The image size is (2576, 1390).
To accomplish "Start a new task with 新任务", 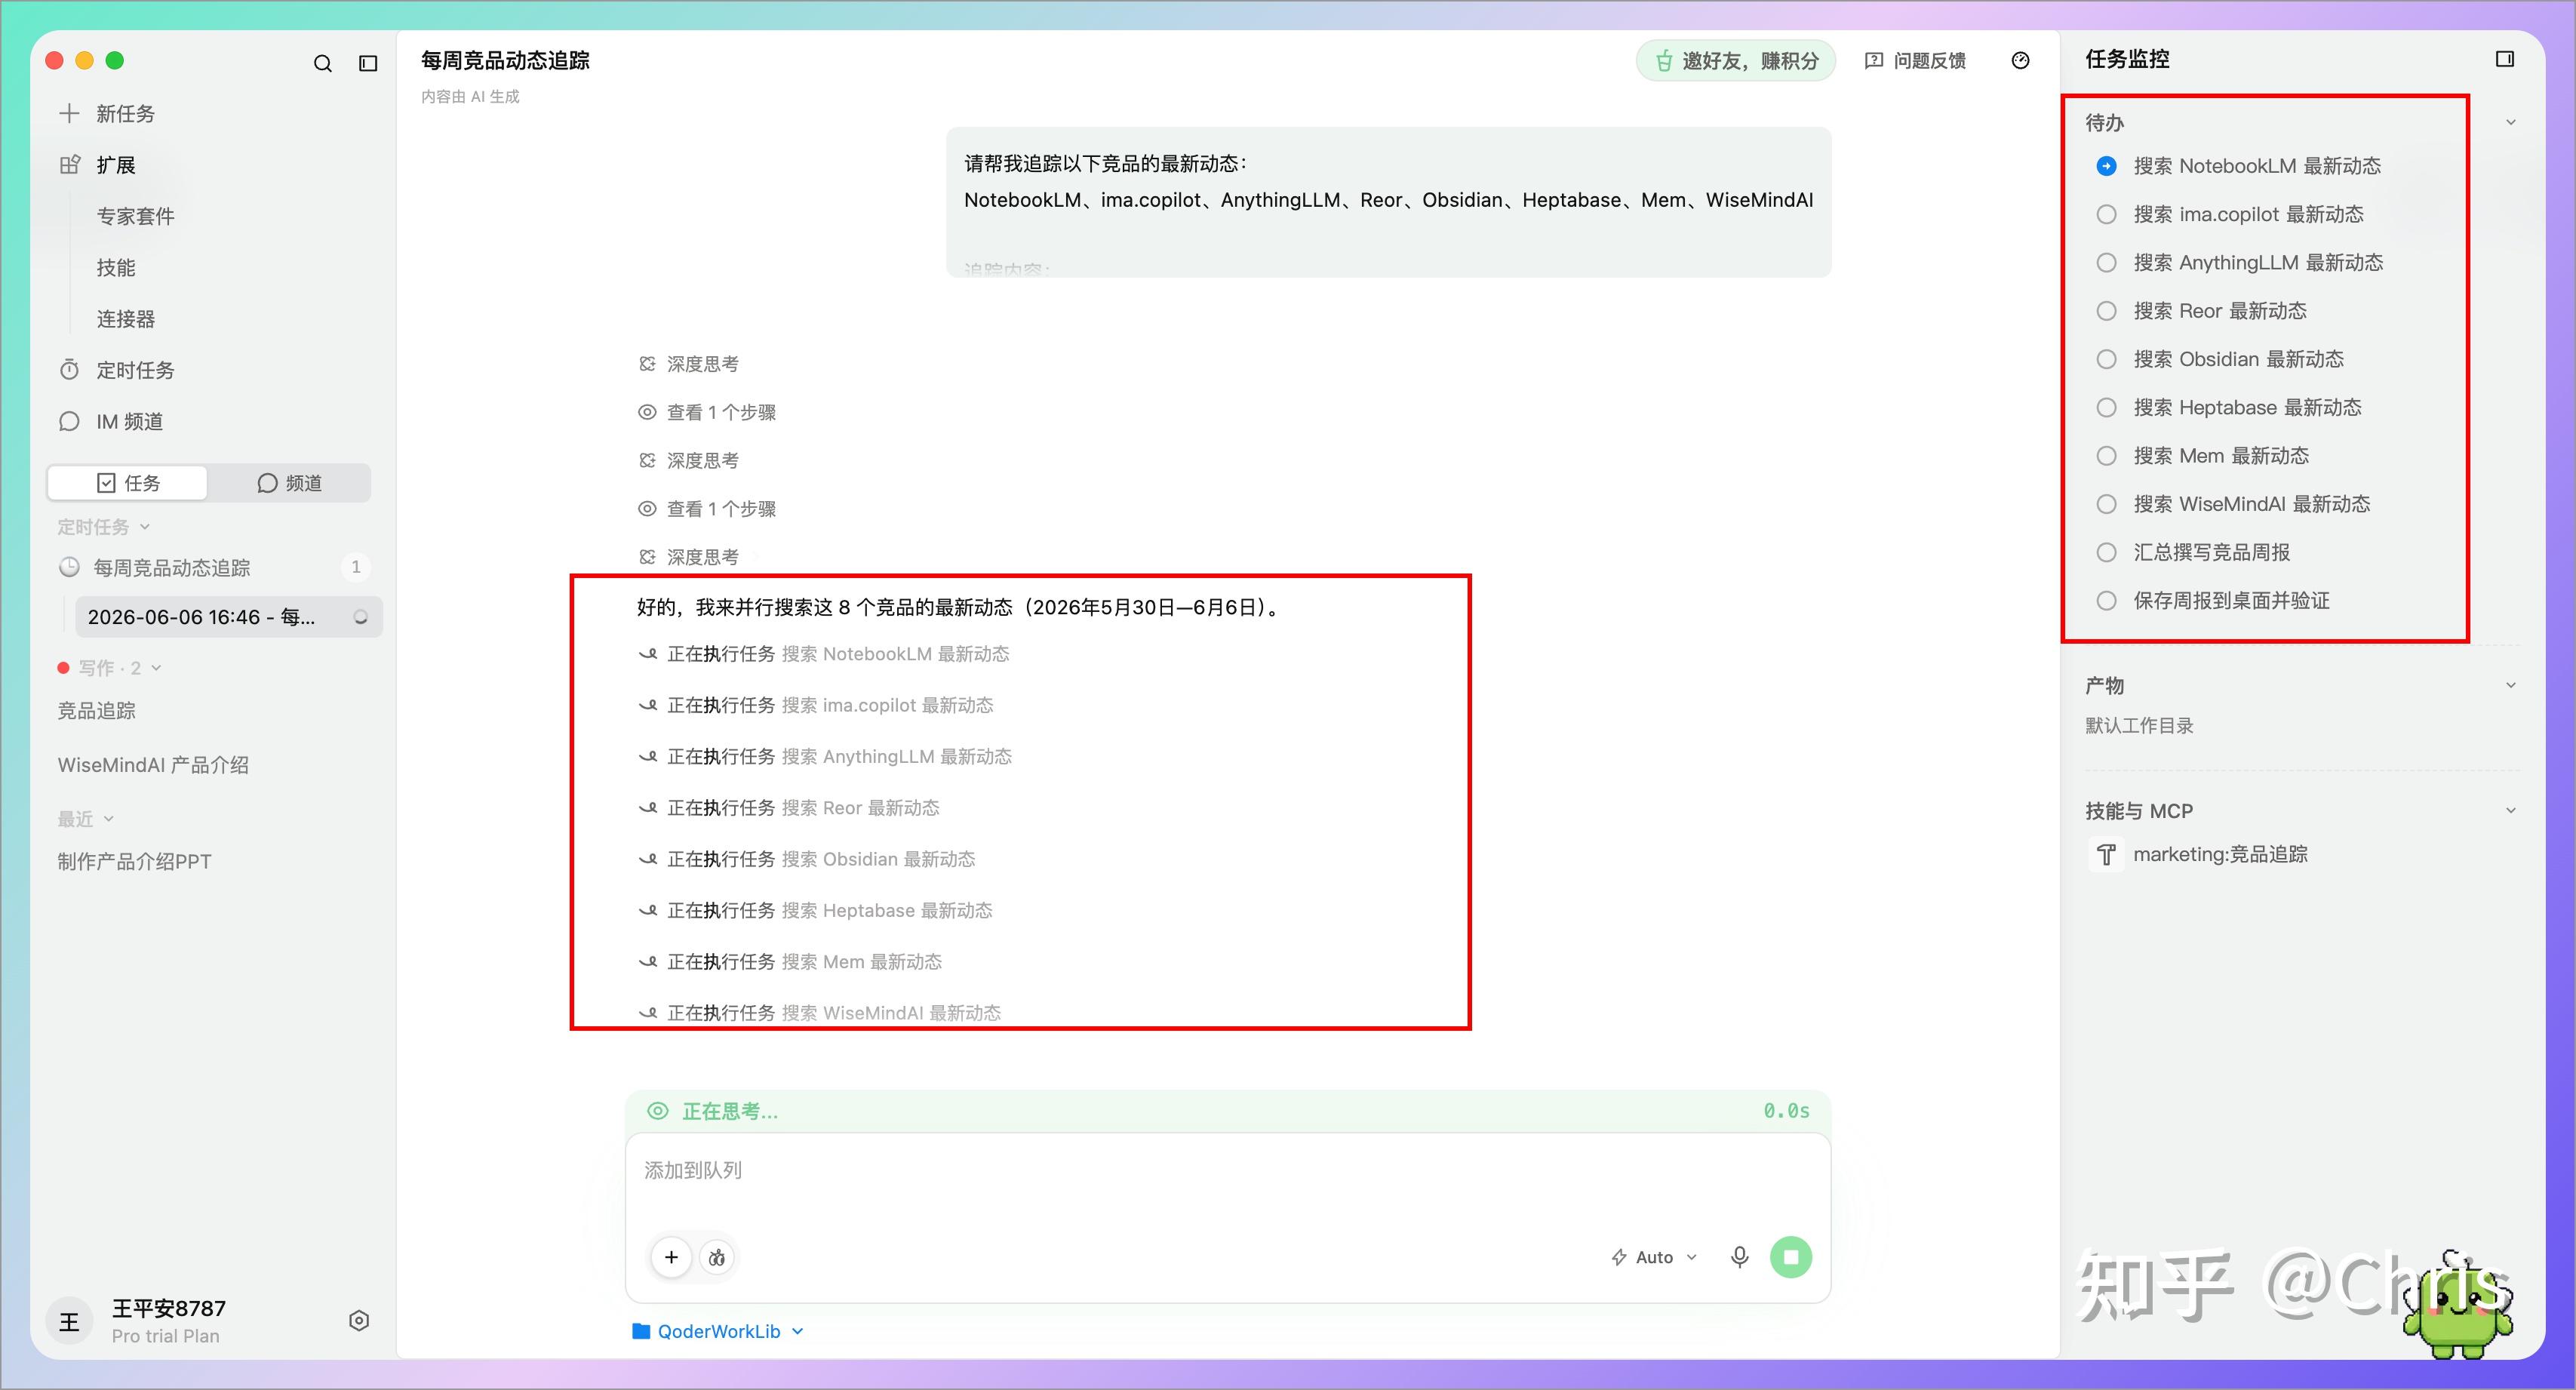I will pyautogui.click(x=107, y=113).
